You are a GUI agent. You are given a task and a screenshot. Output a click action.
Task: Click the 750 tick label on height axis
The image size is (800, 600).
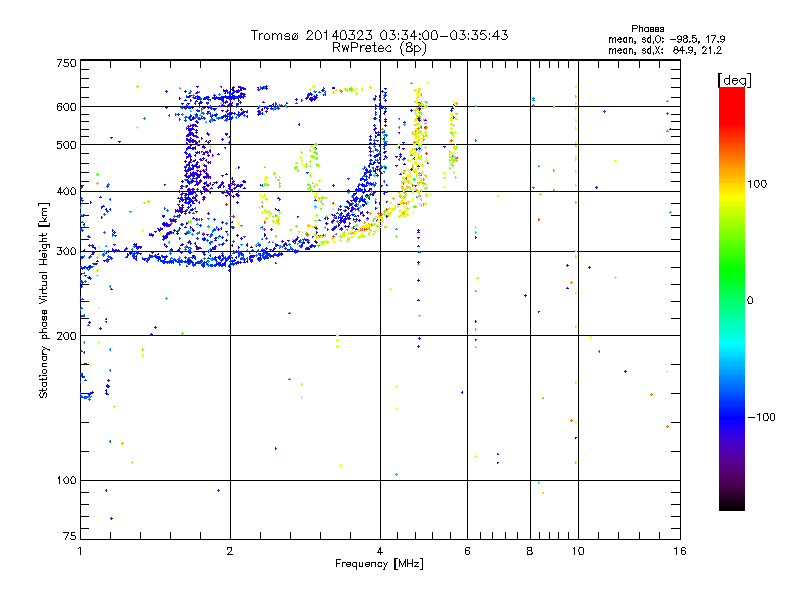(66, 63)
